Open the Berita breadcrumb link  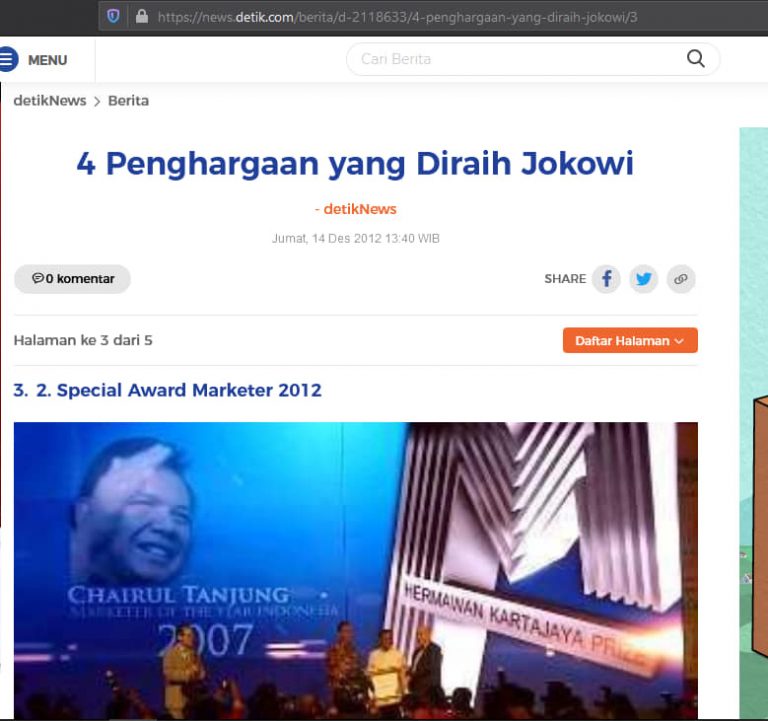point(128,101)
